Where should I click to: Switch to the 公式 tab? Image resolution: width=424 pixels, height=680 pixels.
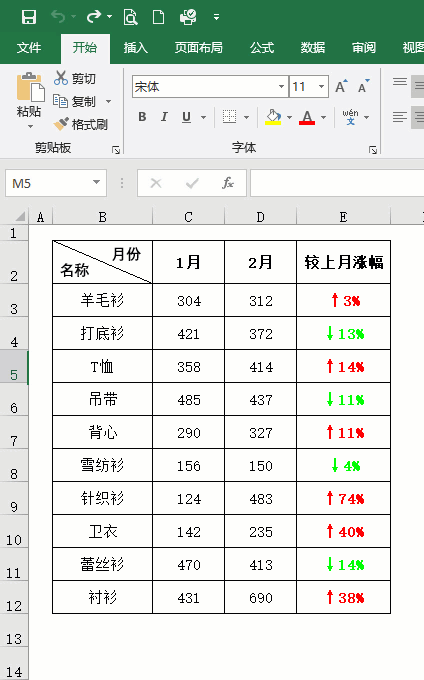click(262, 47)
